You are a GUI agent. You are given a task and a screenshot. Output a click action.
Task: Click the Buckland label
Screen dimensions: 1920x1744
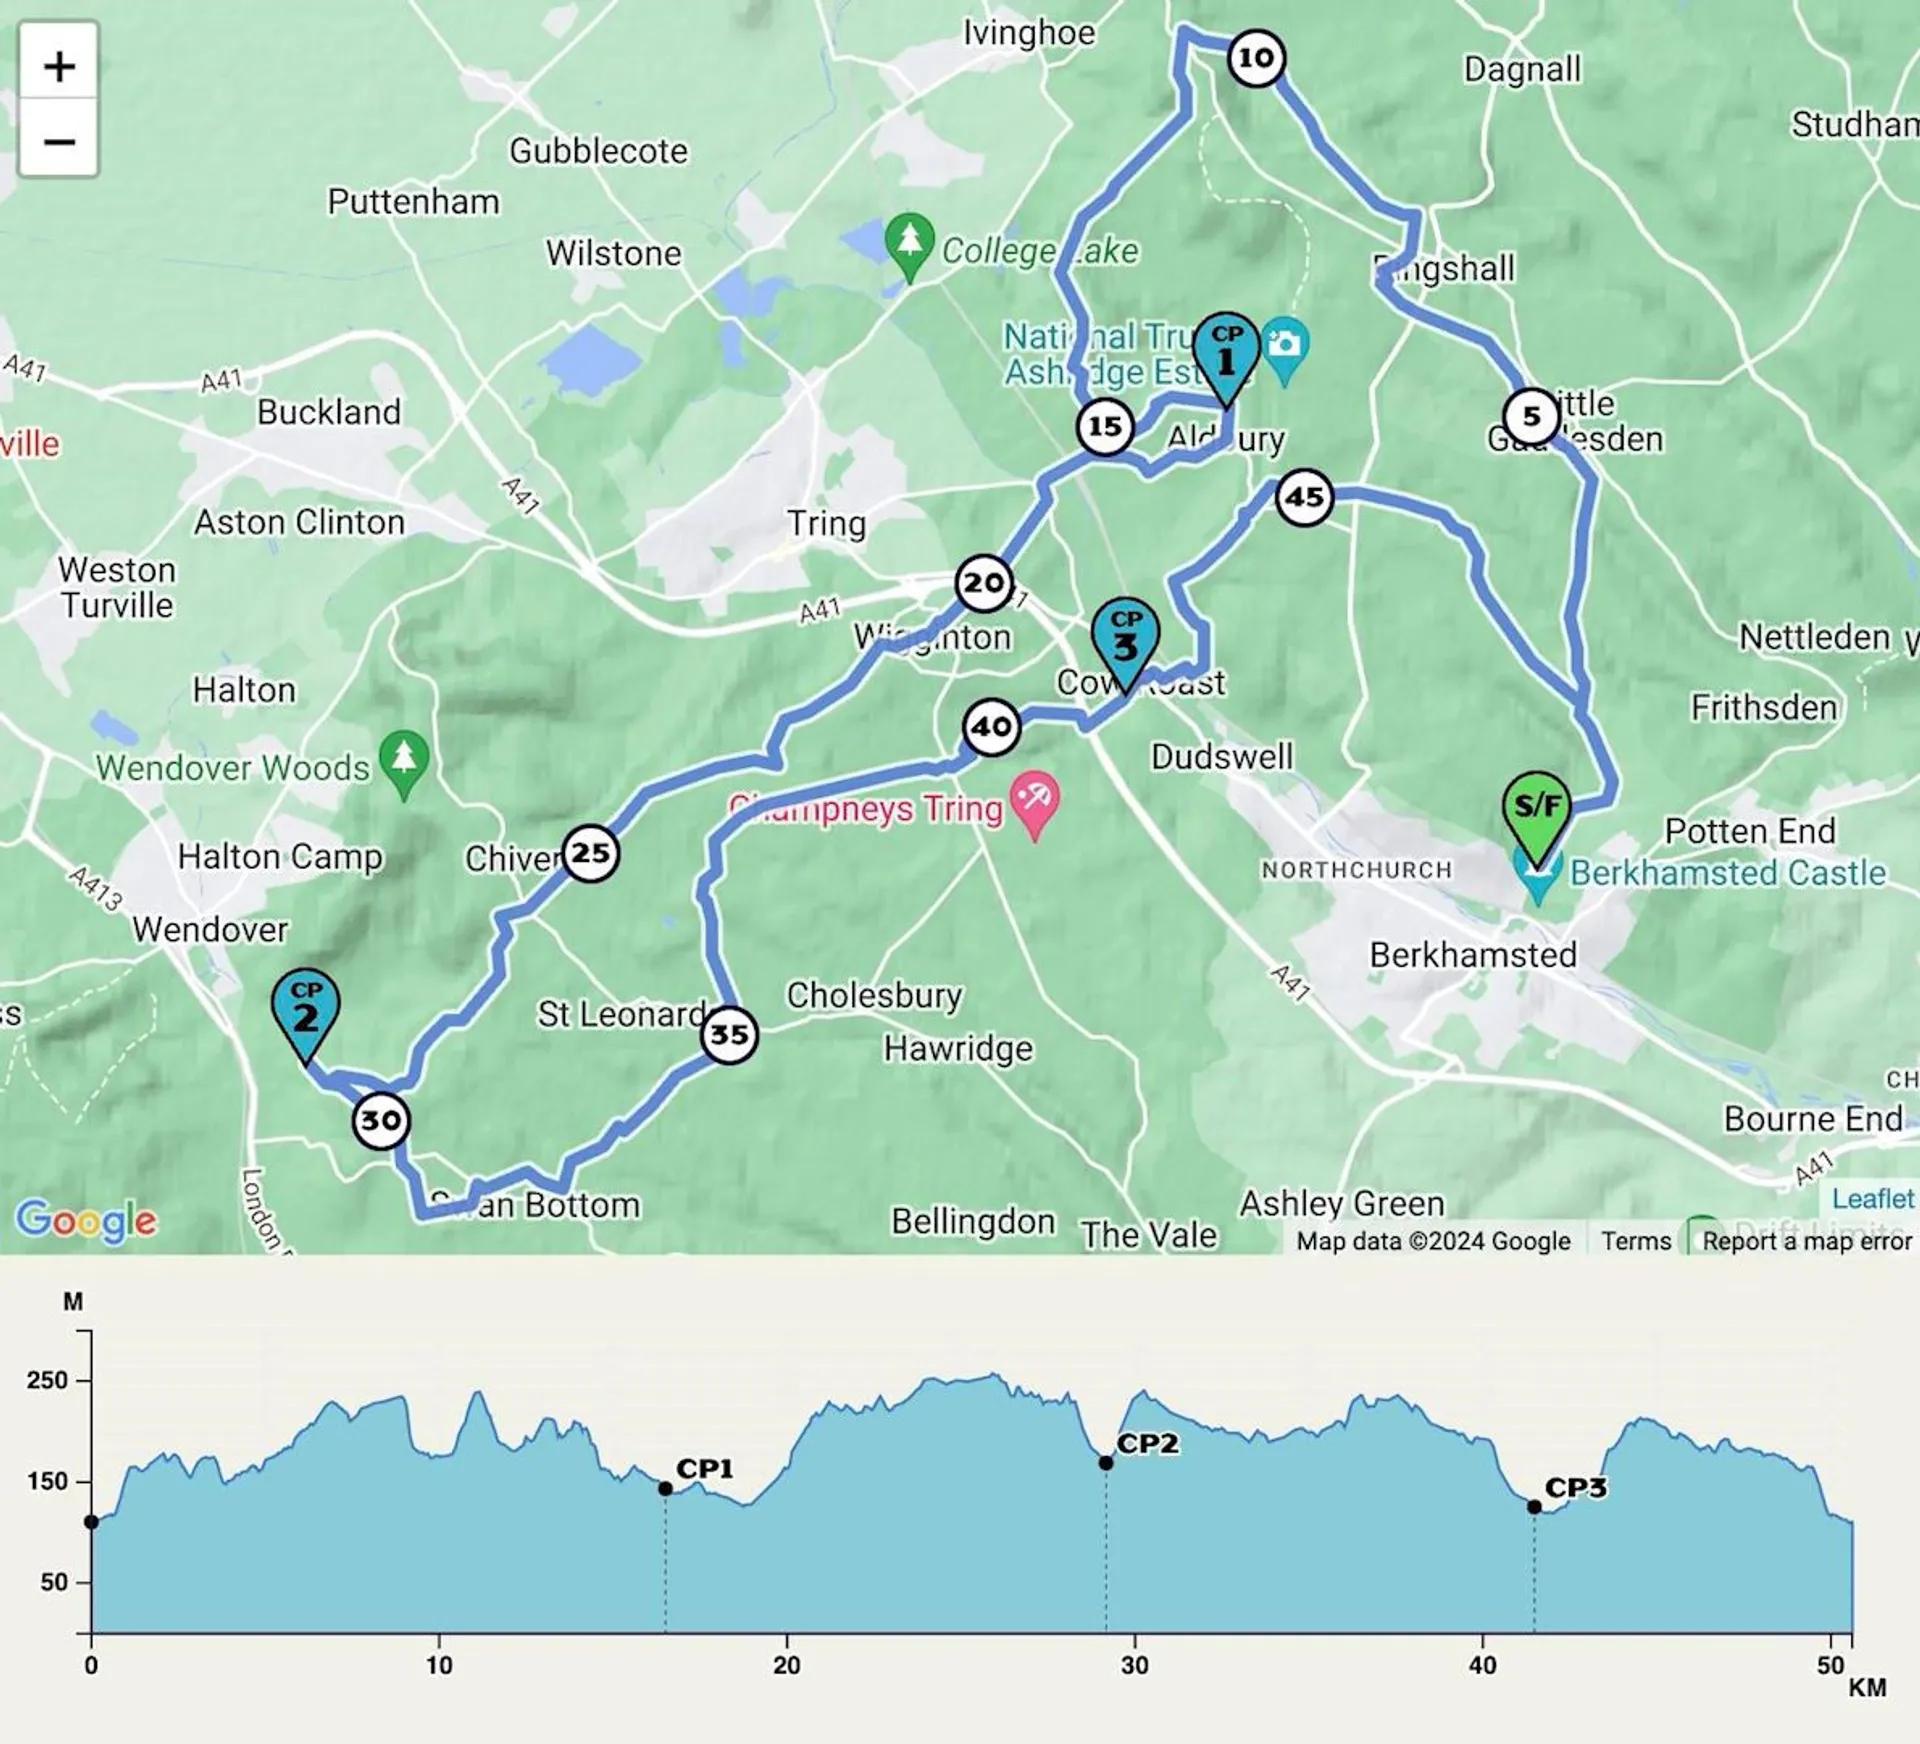pos(329,412)
